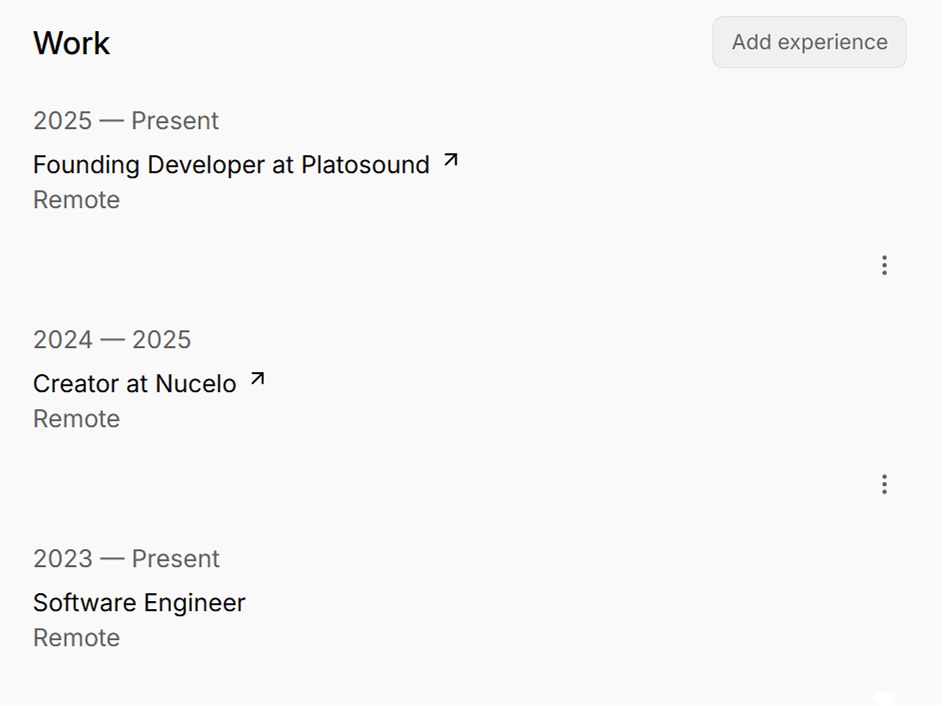
Task: Click the Add experience button
Action: (x=809, y=42)
